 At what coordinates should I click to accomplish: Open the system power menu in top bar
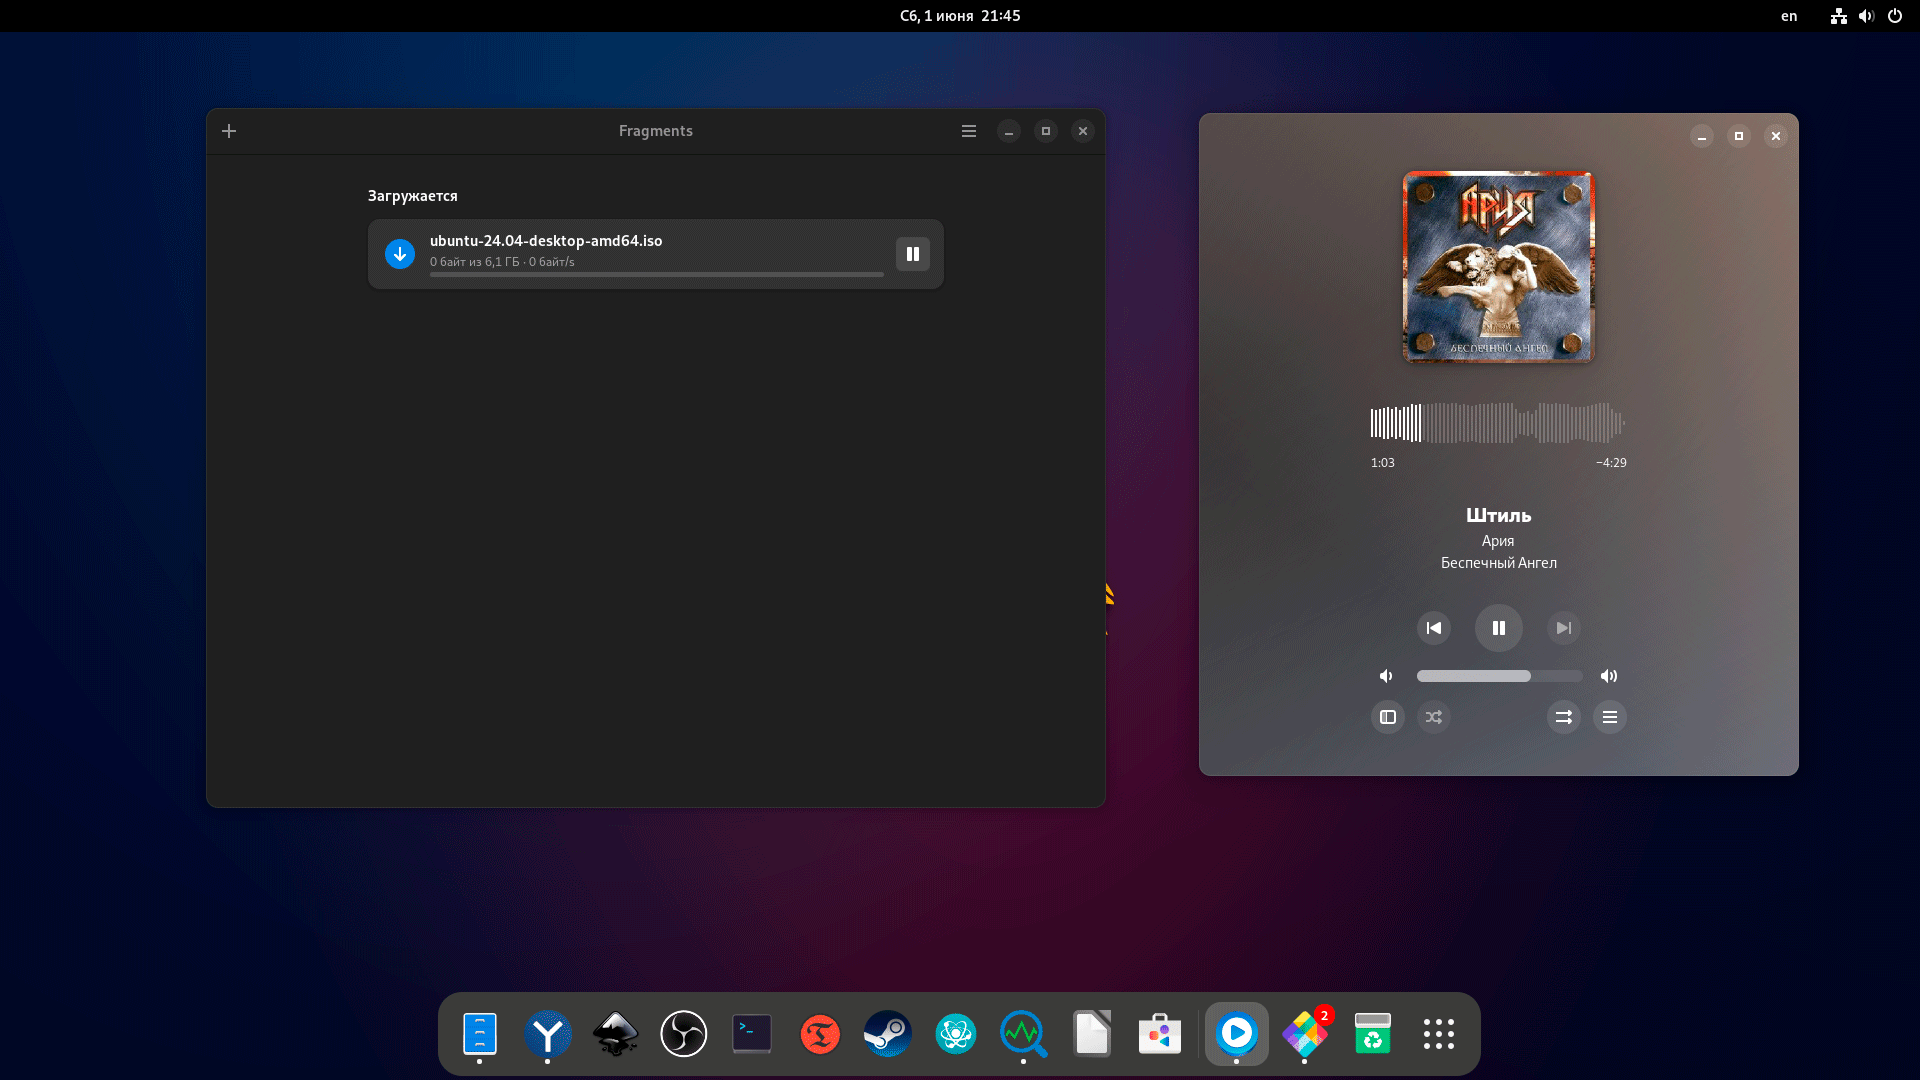click(x=1894, y=16)
